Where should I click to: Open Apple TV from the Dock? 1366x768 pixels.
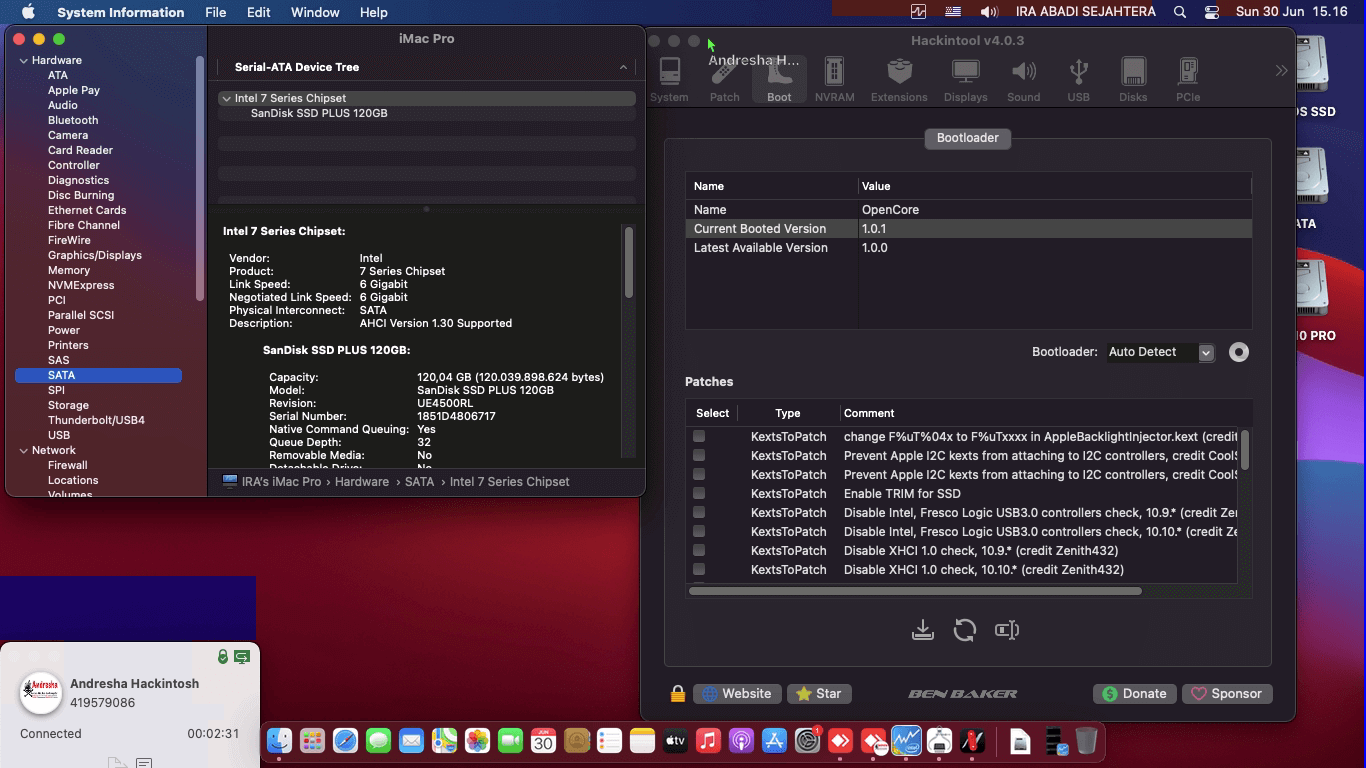(x=675, y=741)
